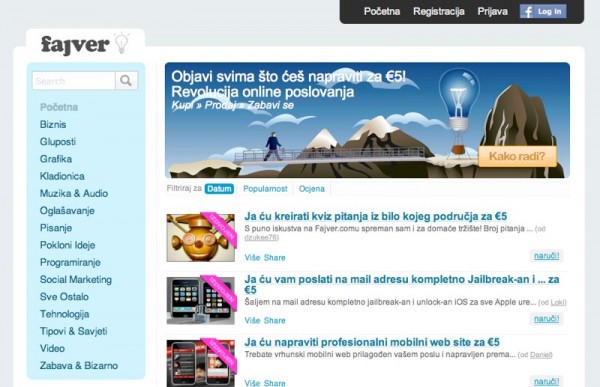Open Početna in the top navigation bar
The height and width of the screenshot is (387, 600).
(x=382, y=11)
